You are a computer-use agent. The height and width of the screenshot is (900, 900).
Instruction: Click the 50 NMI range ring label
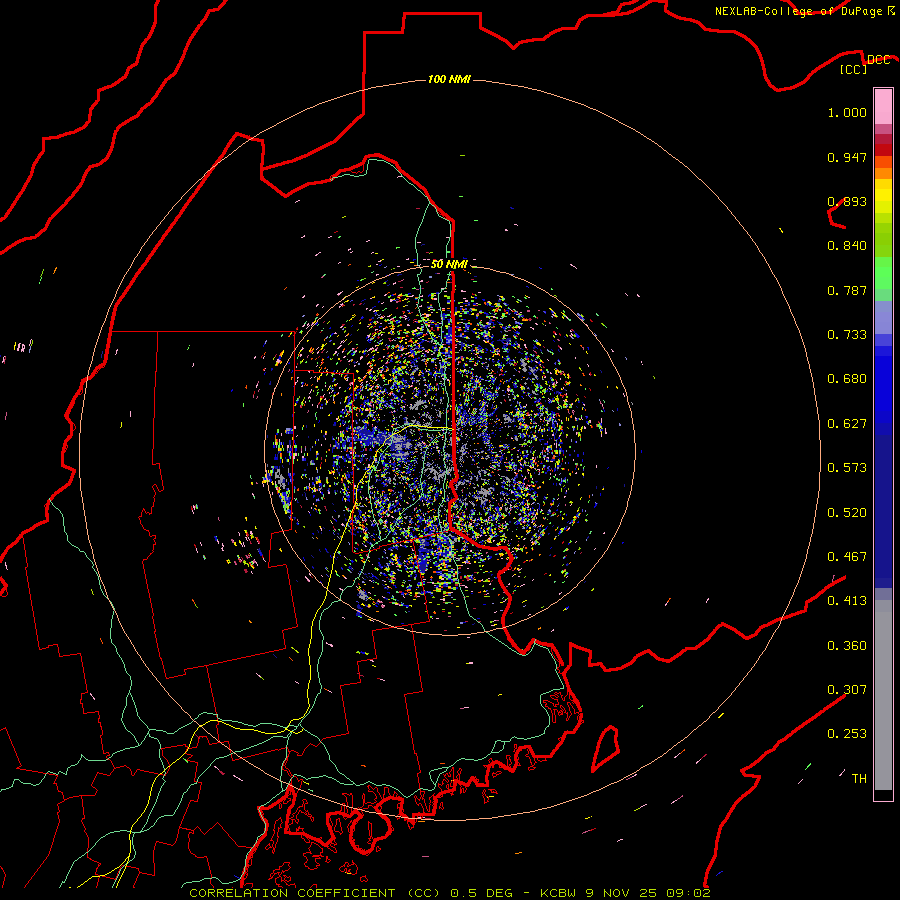coord(449,264)
